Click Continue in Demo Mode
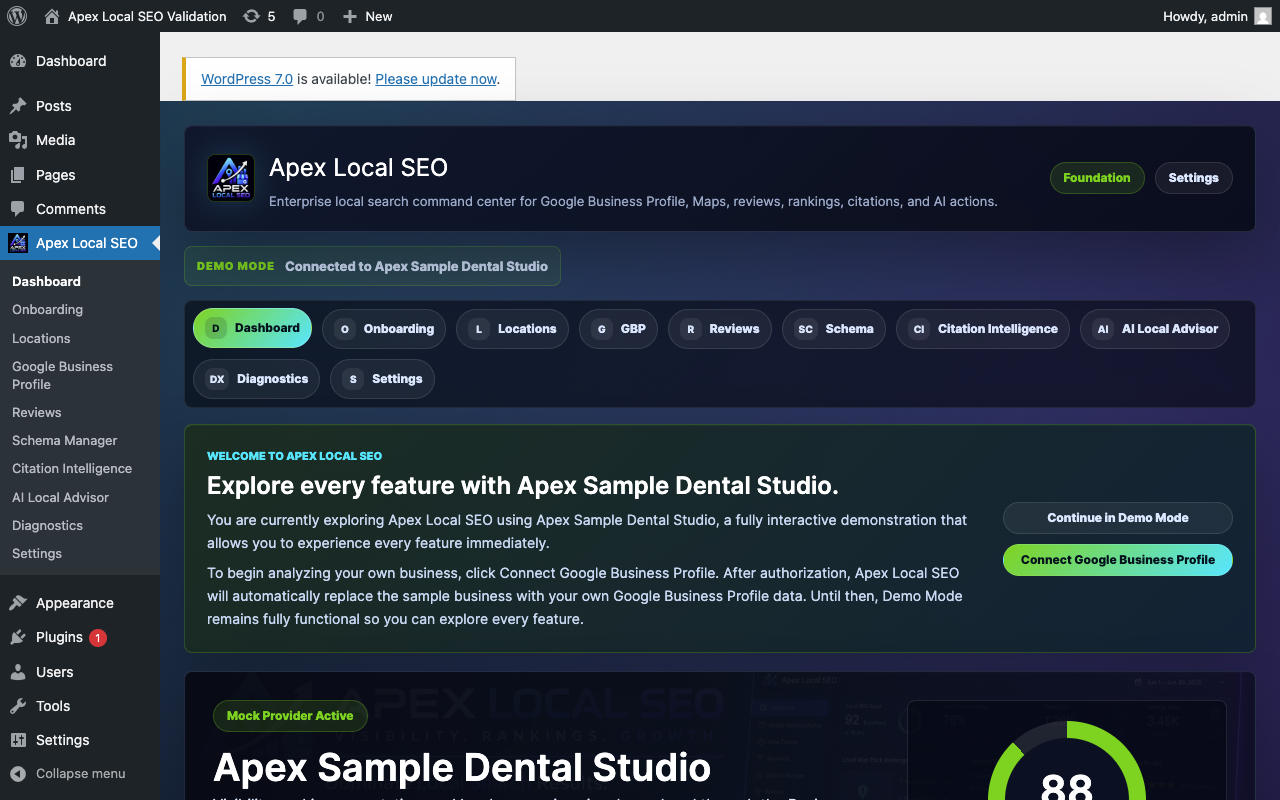Viewport: 1280px width, 800px height. (x=1118, y=518)
